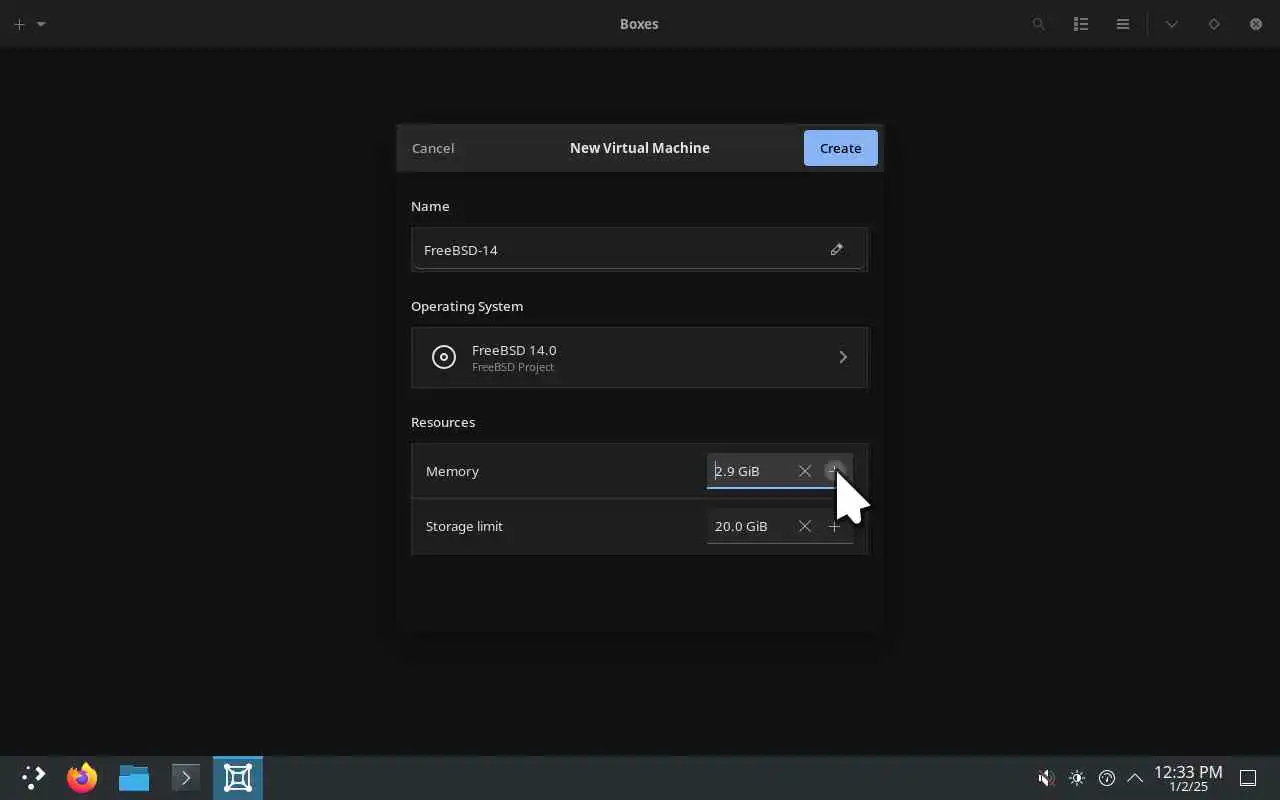
Task: Open the hamburger main menu
Action: [1123, 24]
